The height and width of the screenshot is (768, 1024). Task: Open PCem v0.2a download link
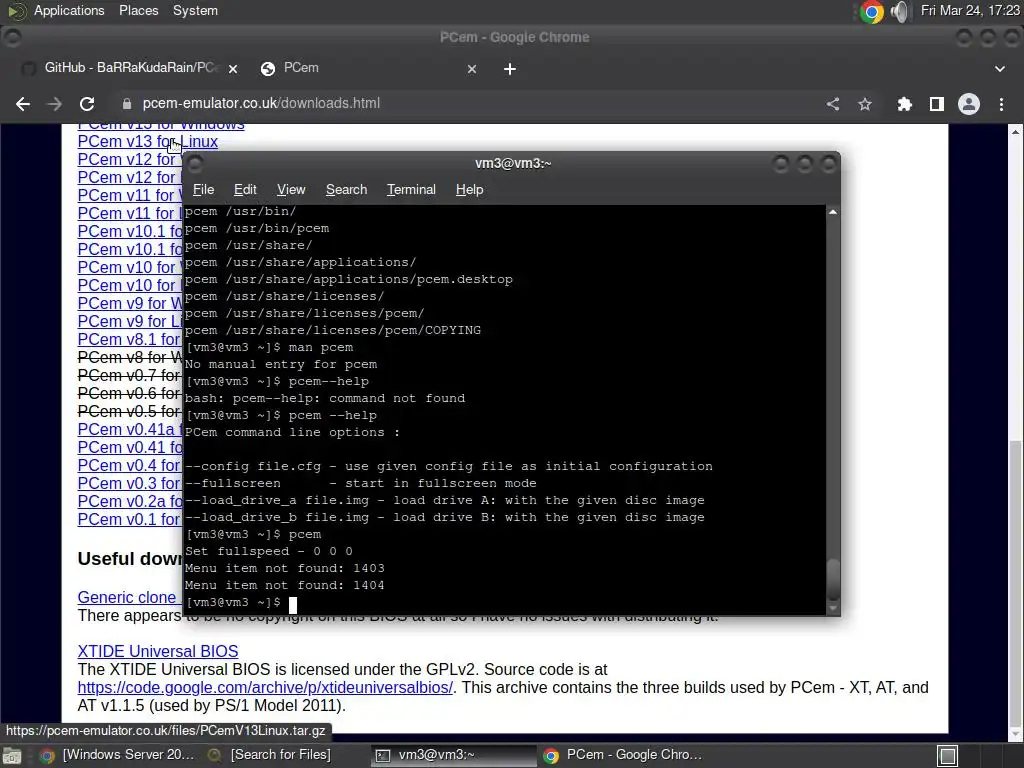[129, 502]
